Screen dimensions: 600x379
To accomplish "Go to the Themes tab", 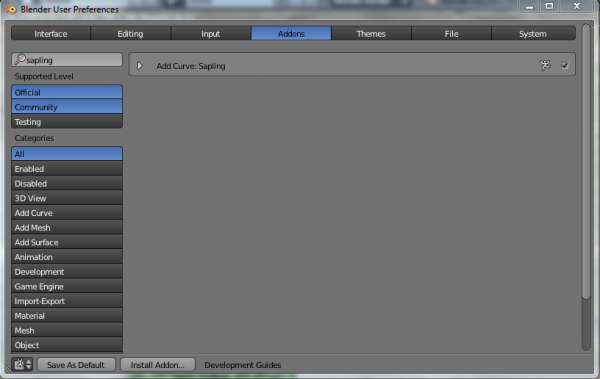I will pyautogui.click(x=371, y=34).
